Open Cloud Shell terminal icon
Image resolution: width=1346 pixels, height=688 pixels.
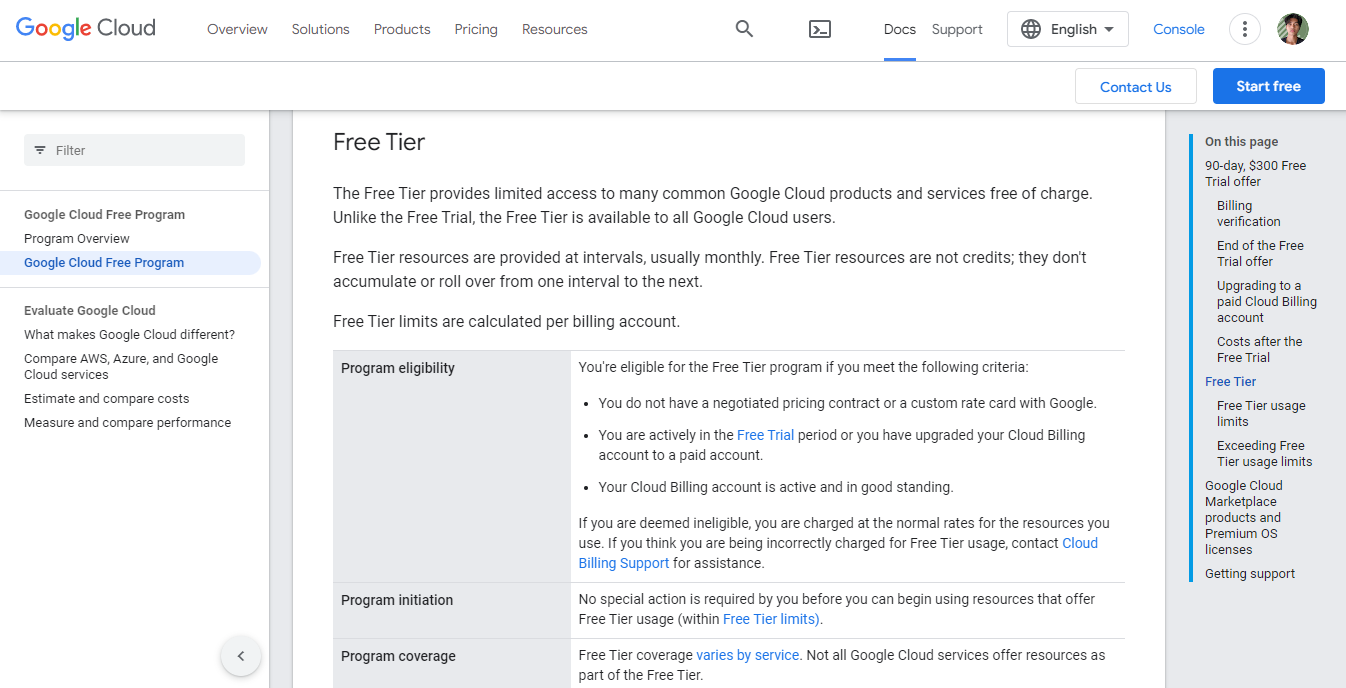tap(820, 29)
